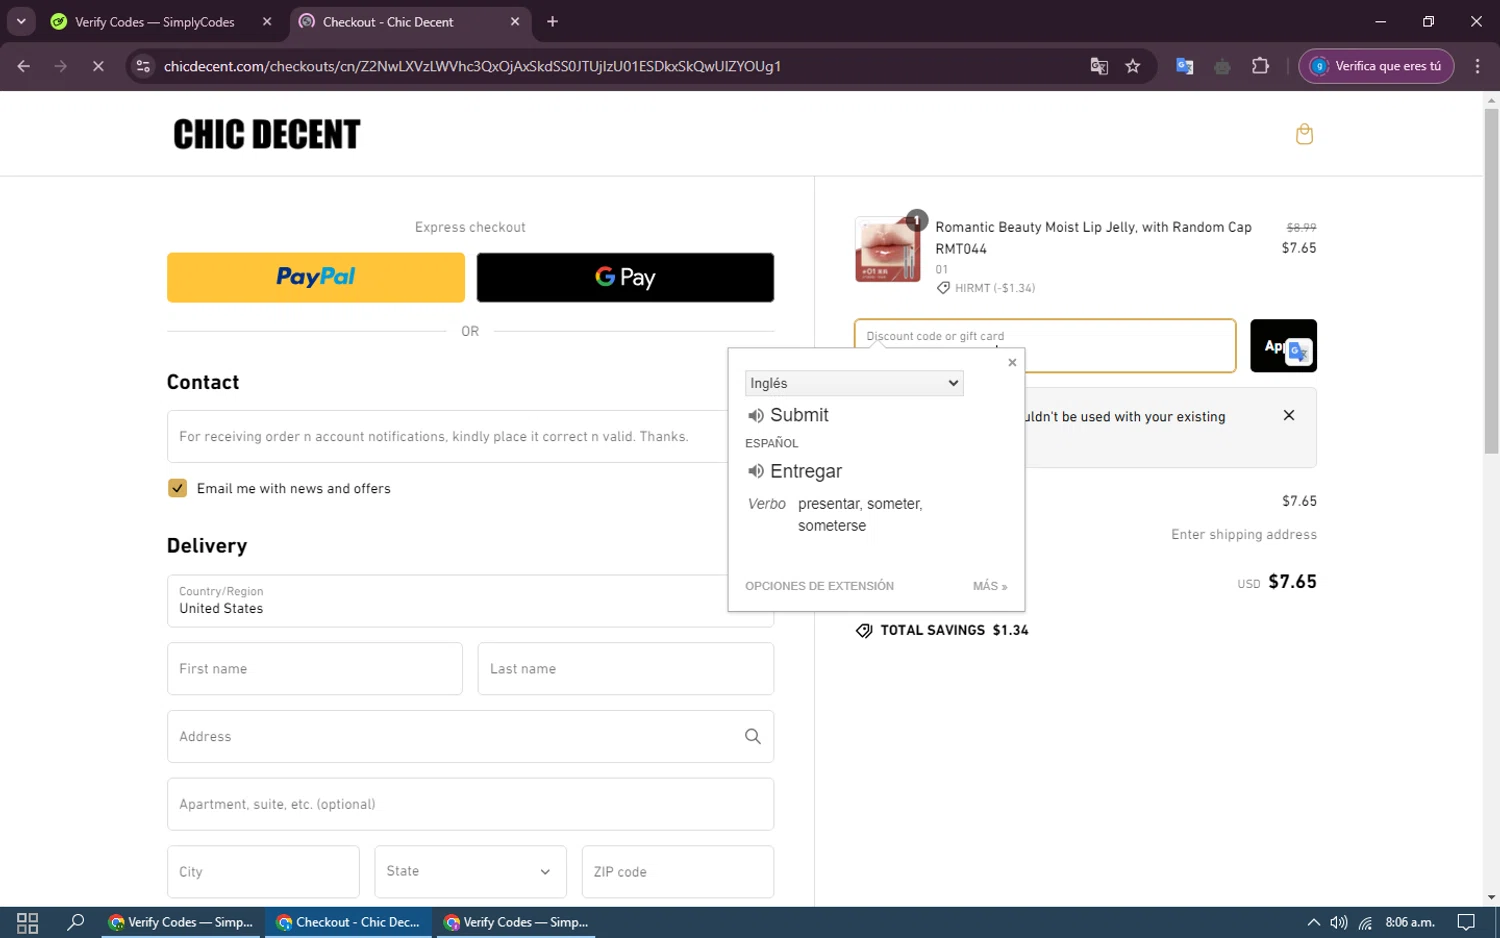Click the network tray icon
The width and height of the screenshot is (1500, 938).
point(1365,922)
